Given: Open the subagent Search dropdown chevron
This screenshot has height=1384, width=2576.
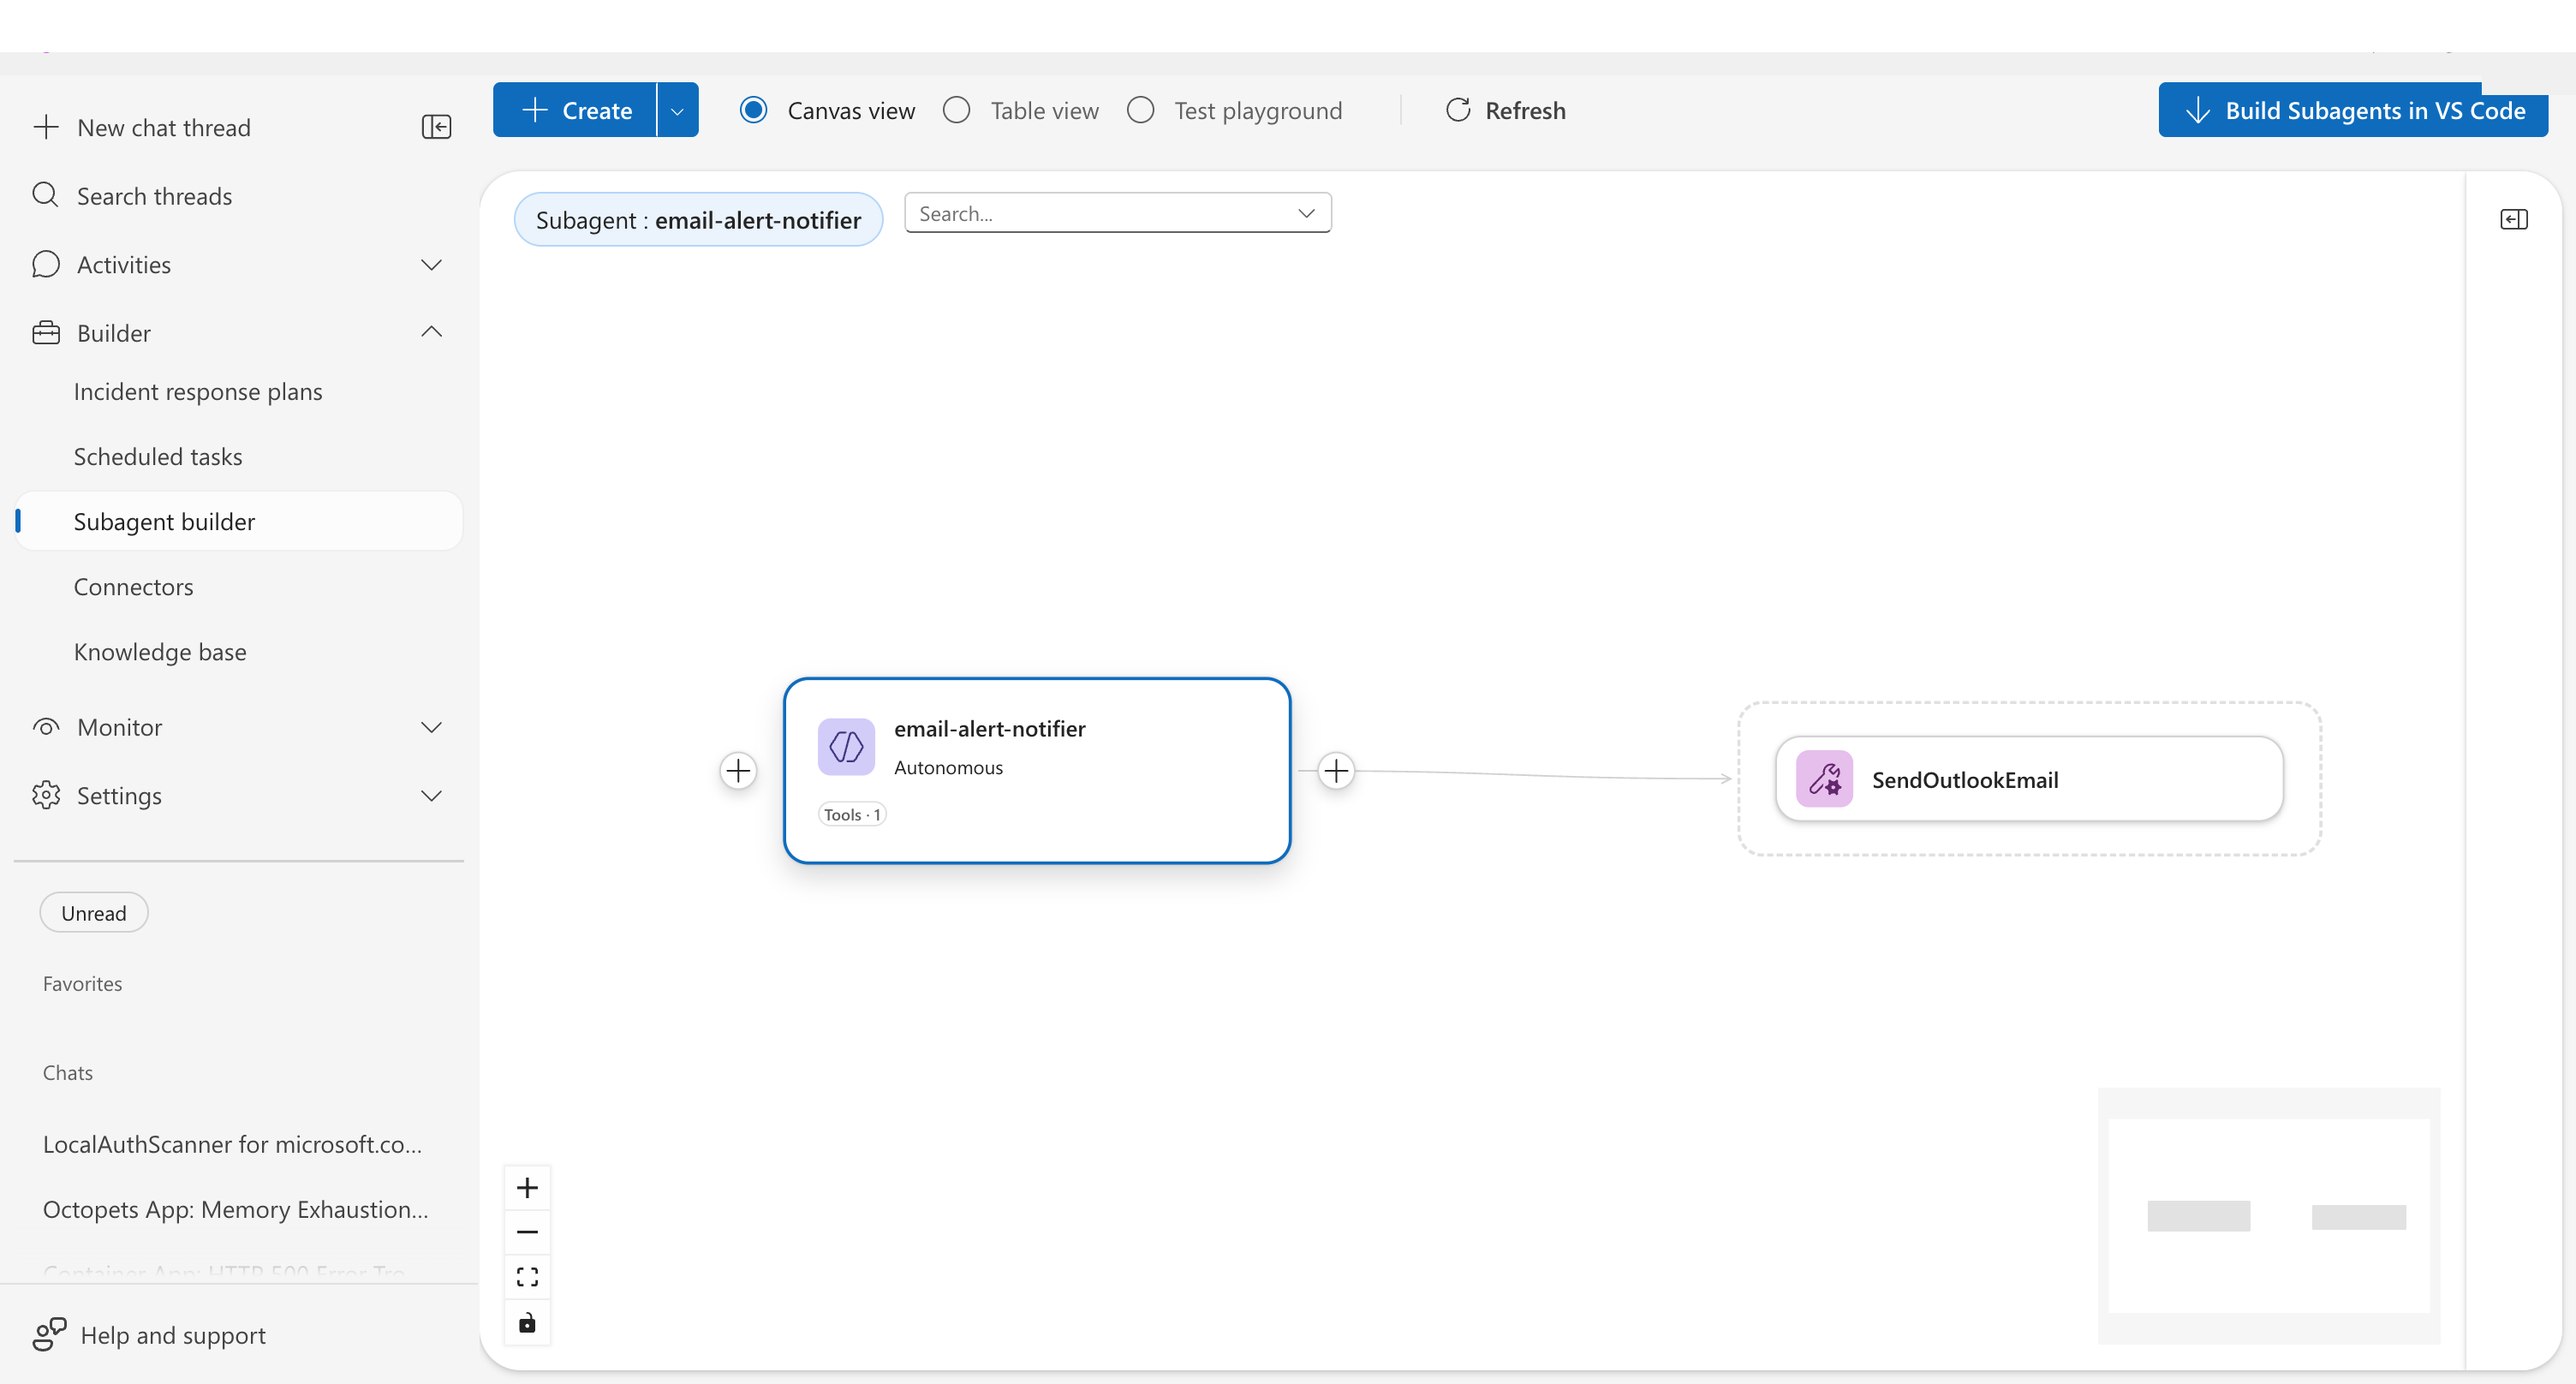Looking at the screenshot, I should tap(1306, 213).
